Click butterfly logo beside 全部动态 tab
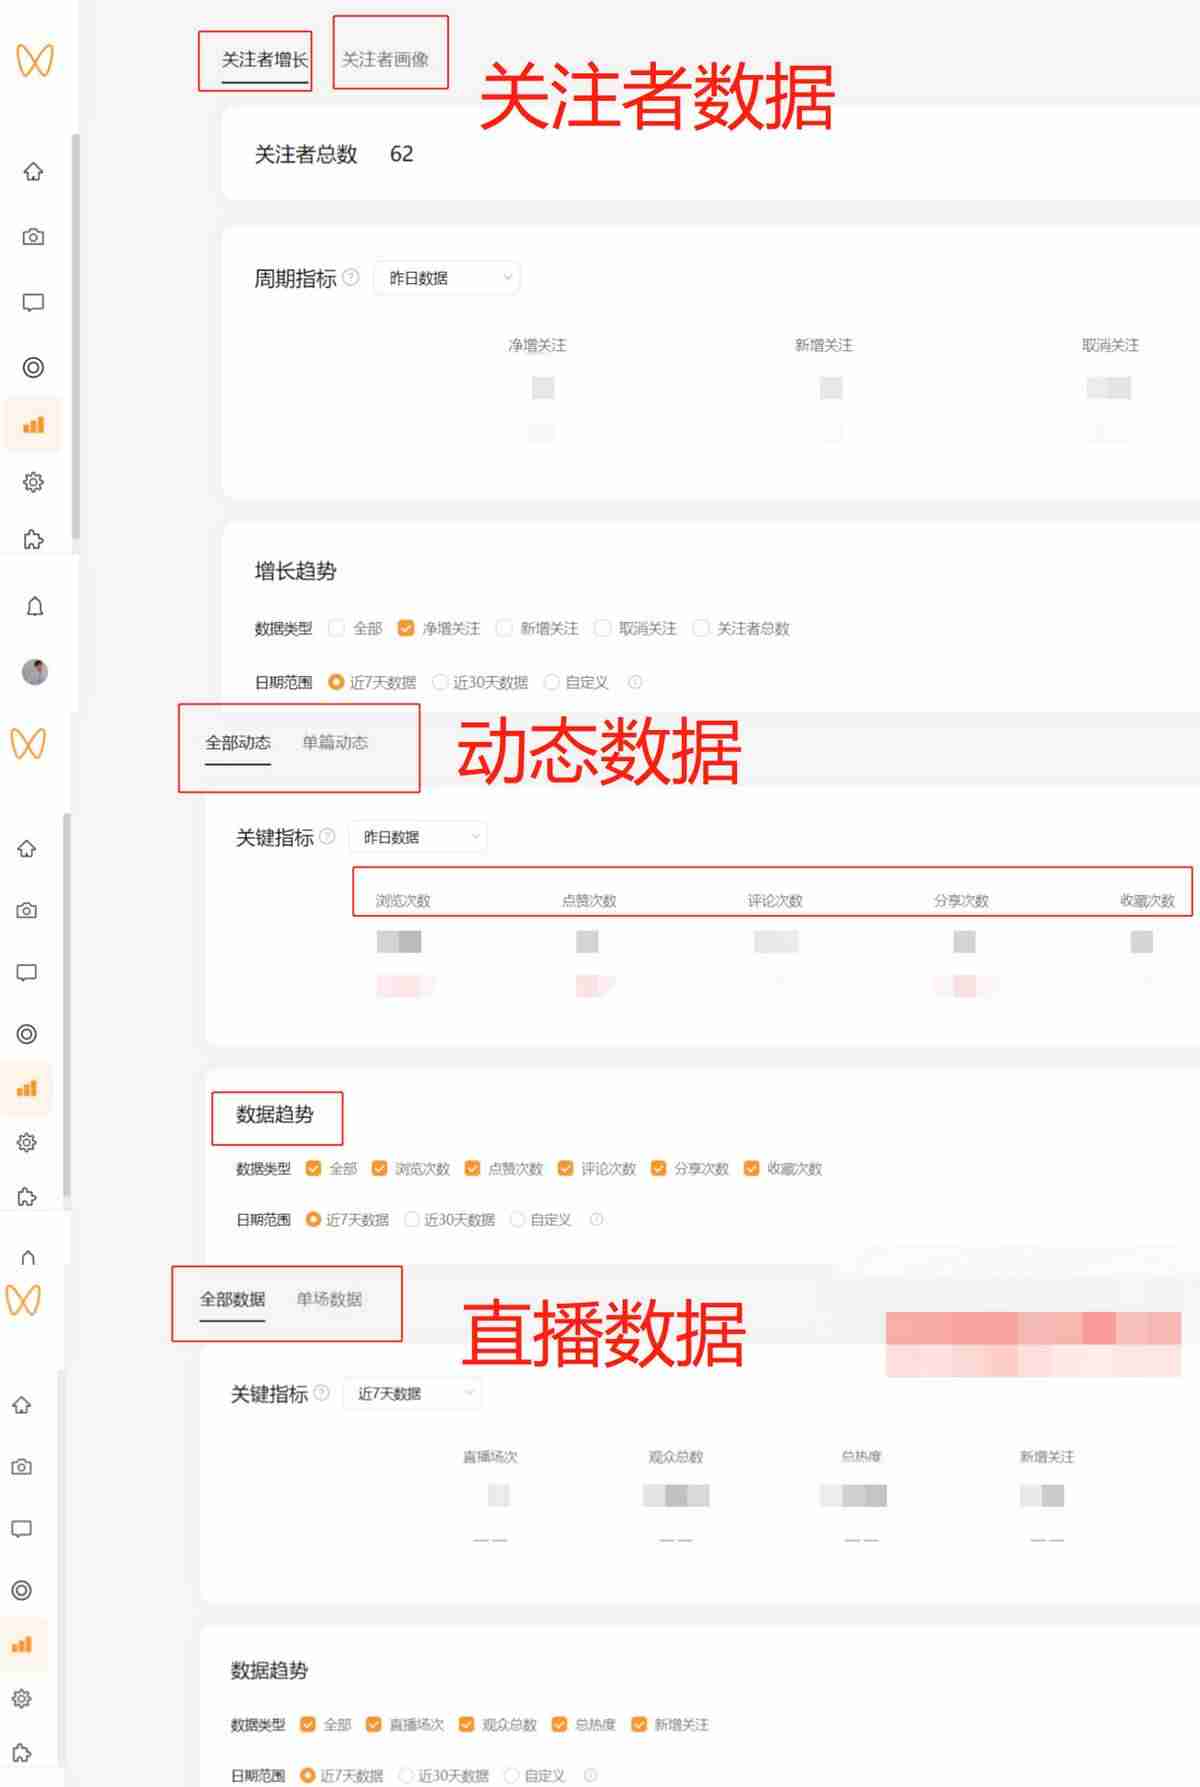This screenshot has height=1787, width=1200. click(x=28, y=743)
